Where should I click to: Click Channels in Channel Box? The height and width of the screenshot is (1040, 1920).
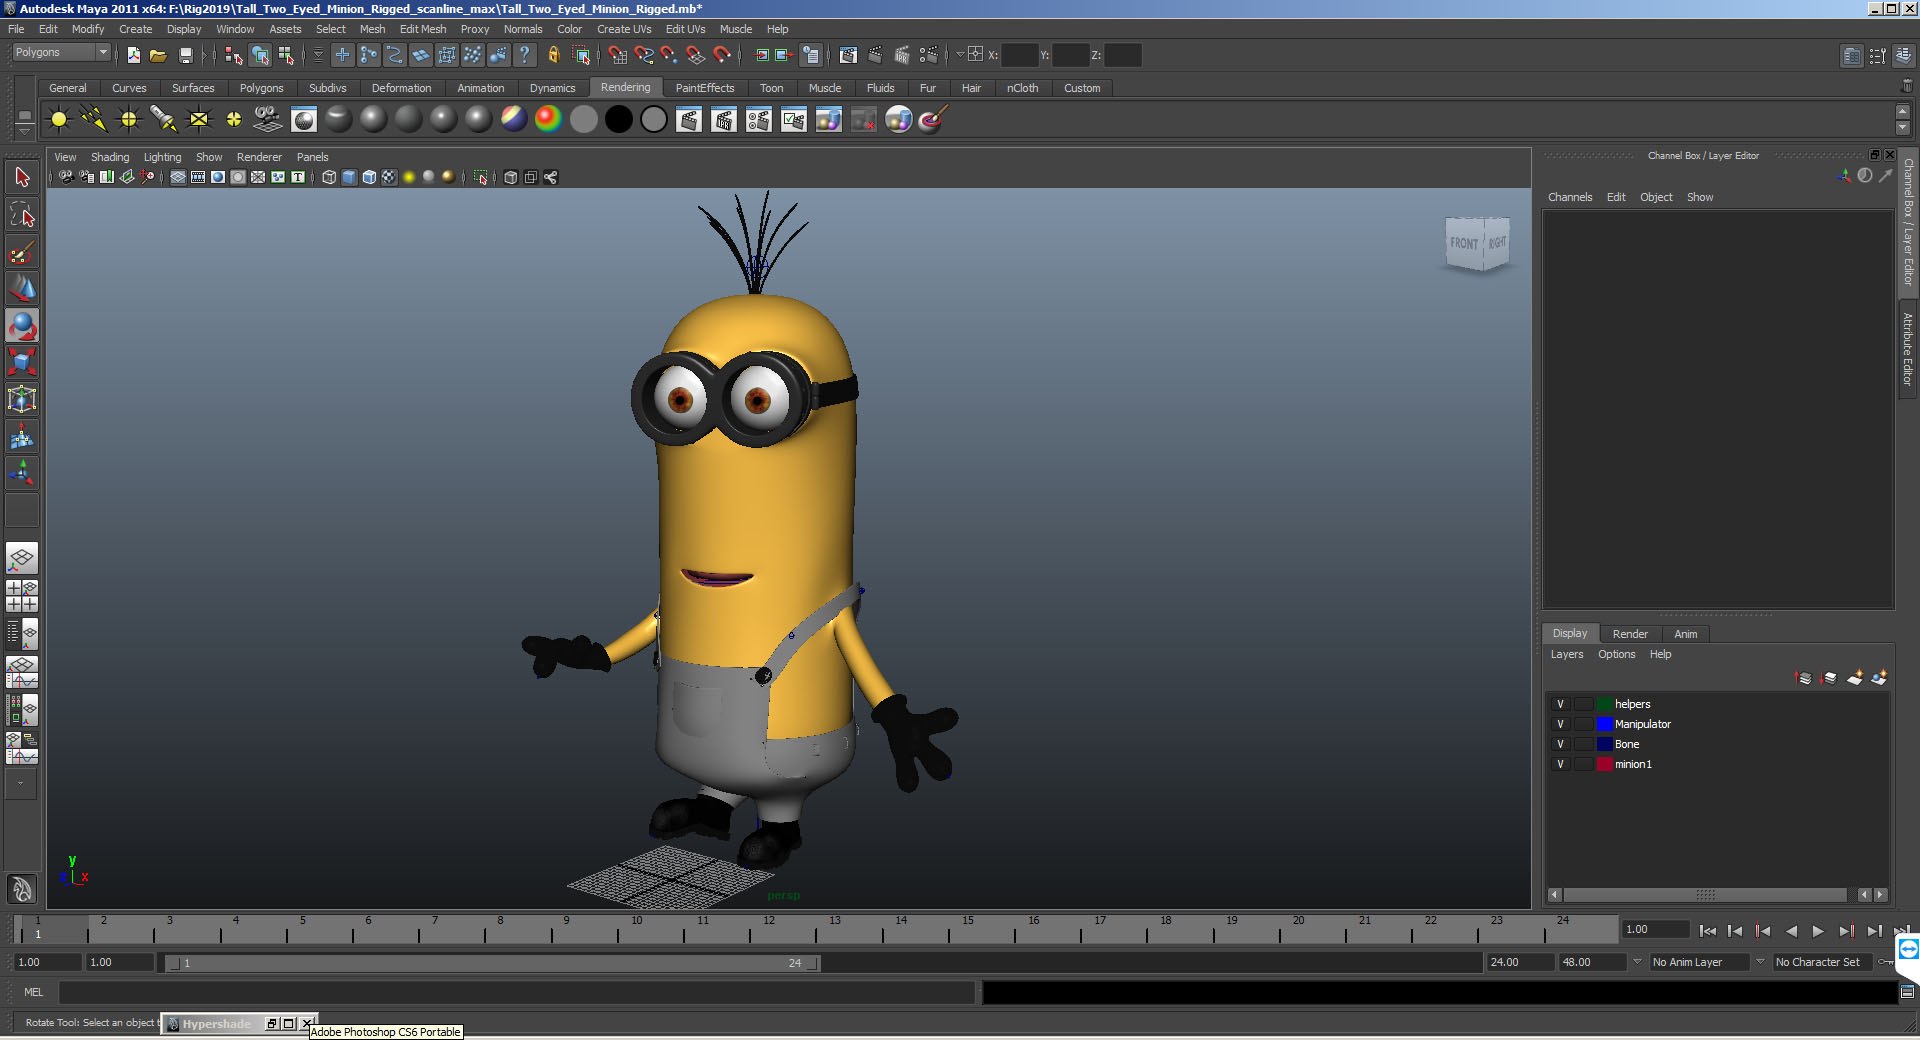1570,197
